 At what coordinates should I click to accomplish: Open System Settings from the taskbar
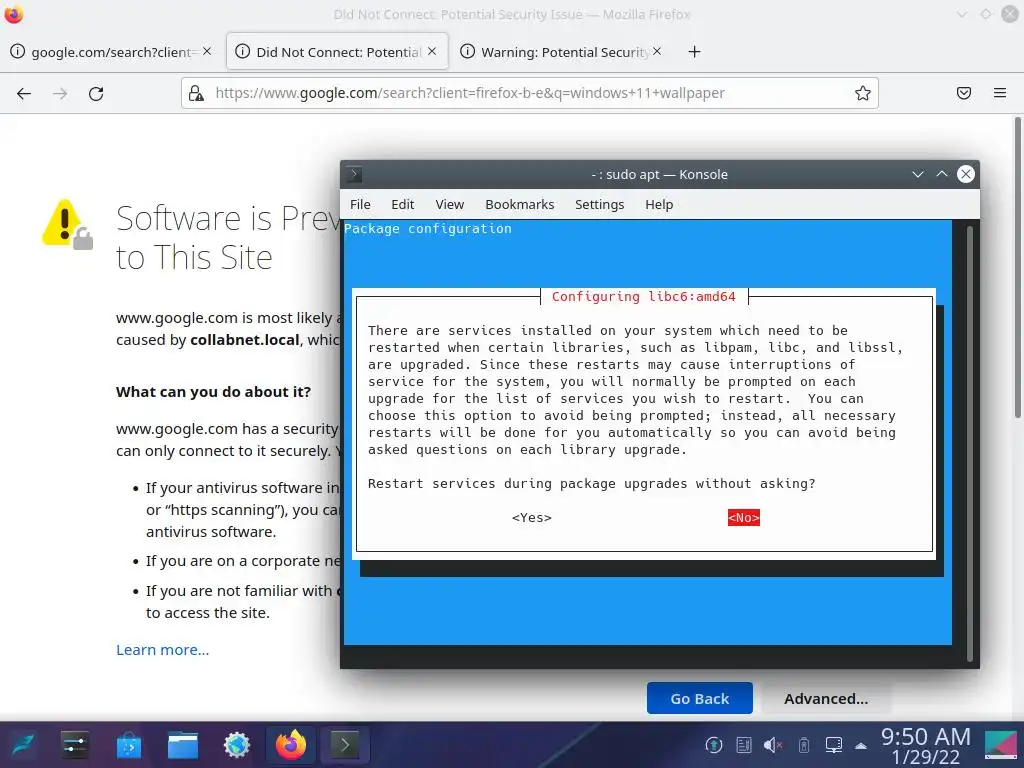[75, 744]
